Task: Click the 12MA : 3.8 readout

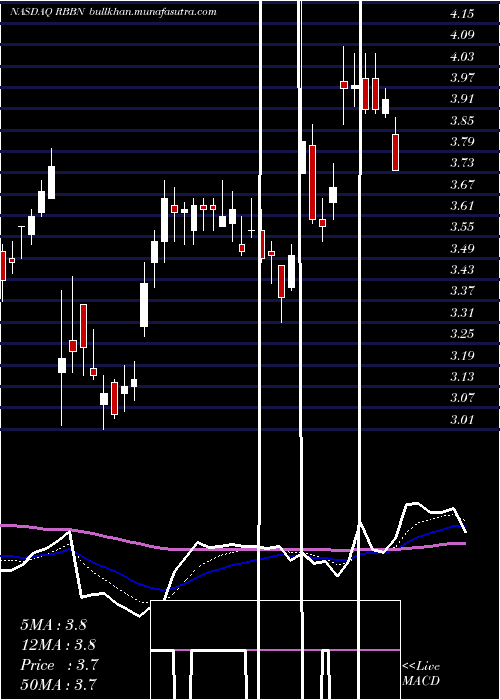Action: pyautogui.click(x=58, y=645)
